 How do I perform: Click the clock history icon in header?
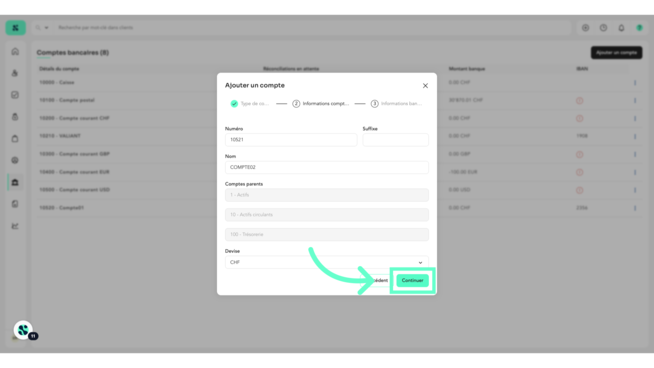click(x=603, y=28)
